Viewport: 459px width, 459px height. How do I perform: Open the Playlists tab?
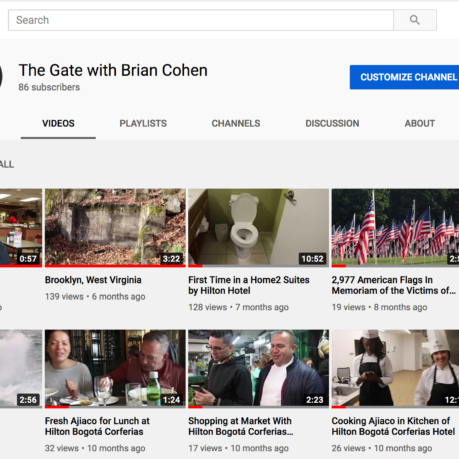(143, 123)
